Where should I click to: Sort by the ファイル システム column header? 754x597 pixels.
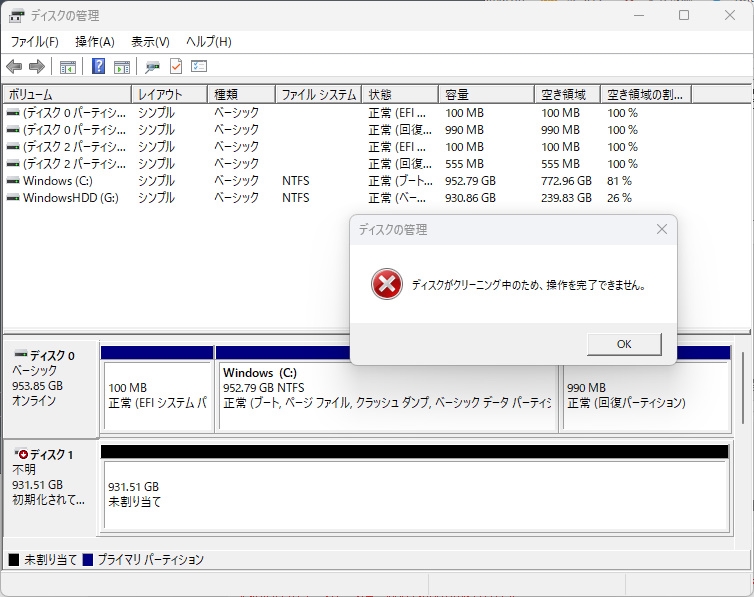tap(319, 94)
